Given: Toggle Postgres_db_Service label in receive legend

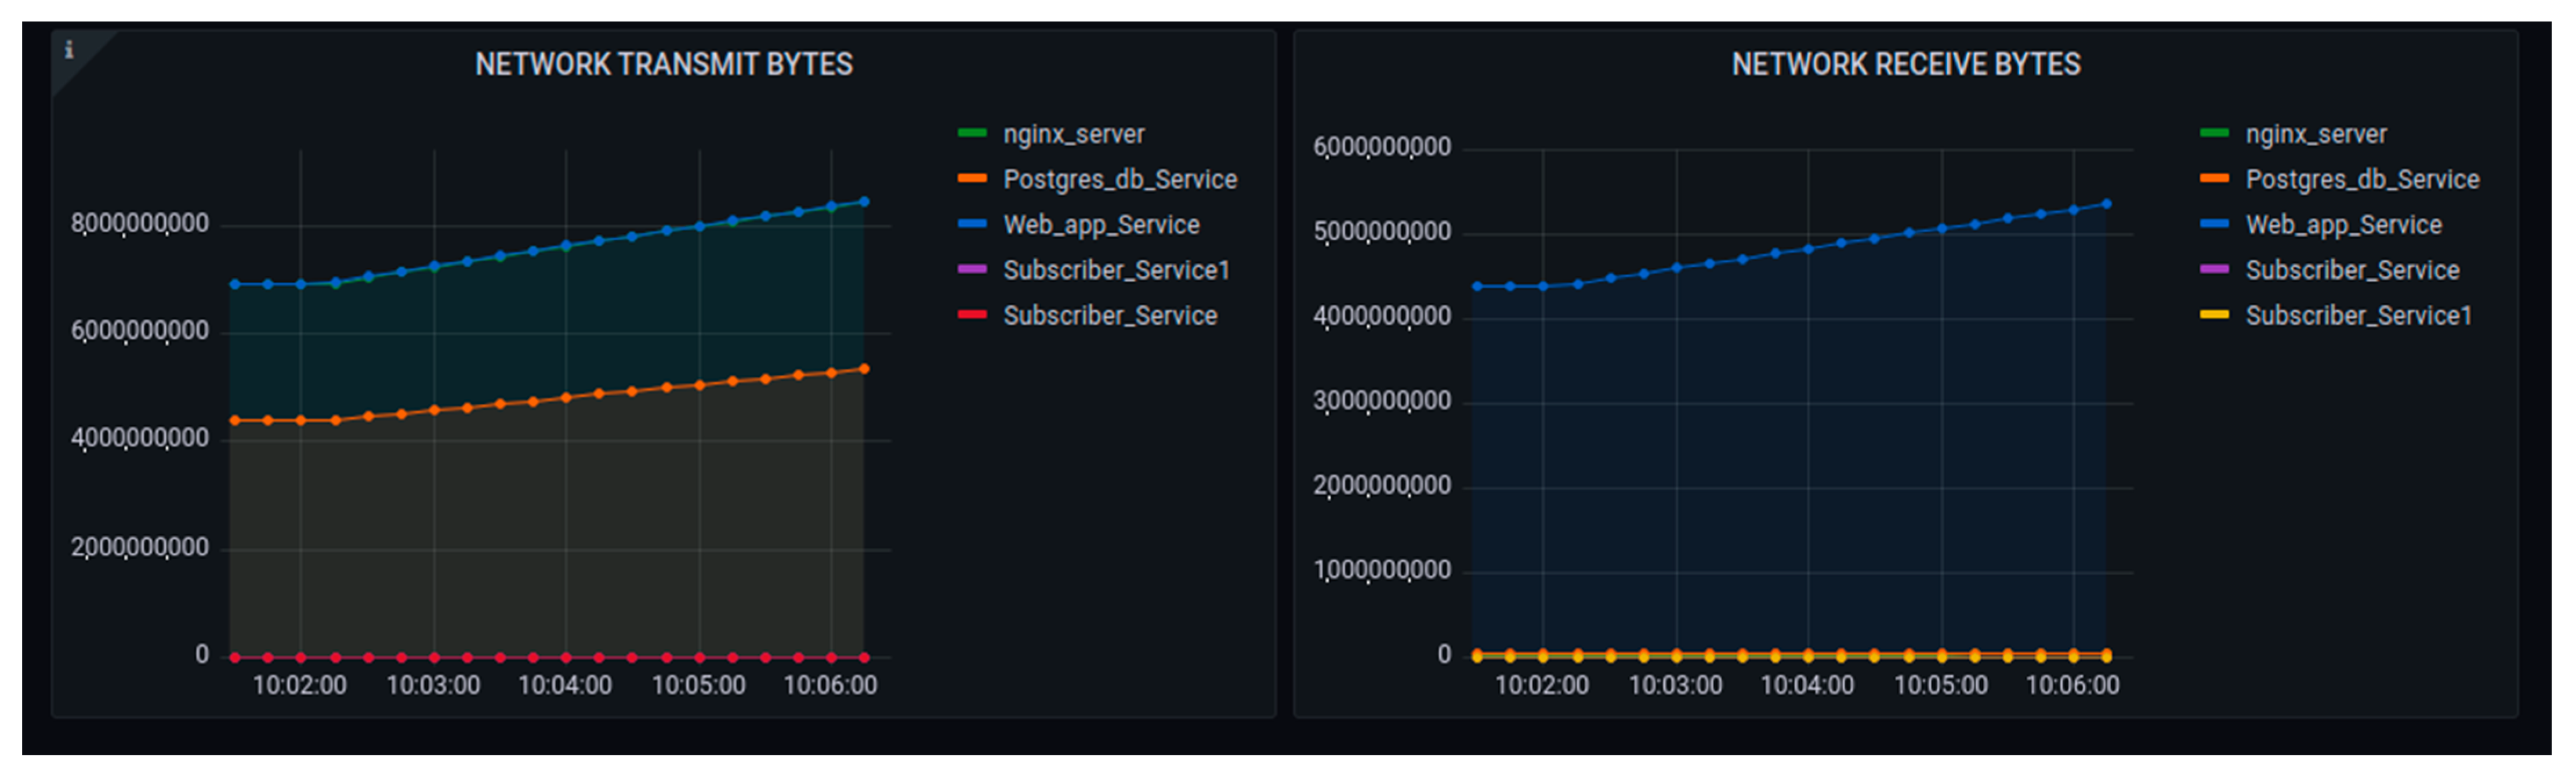Looking at the screenshot, I should point(2361,180).
